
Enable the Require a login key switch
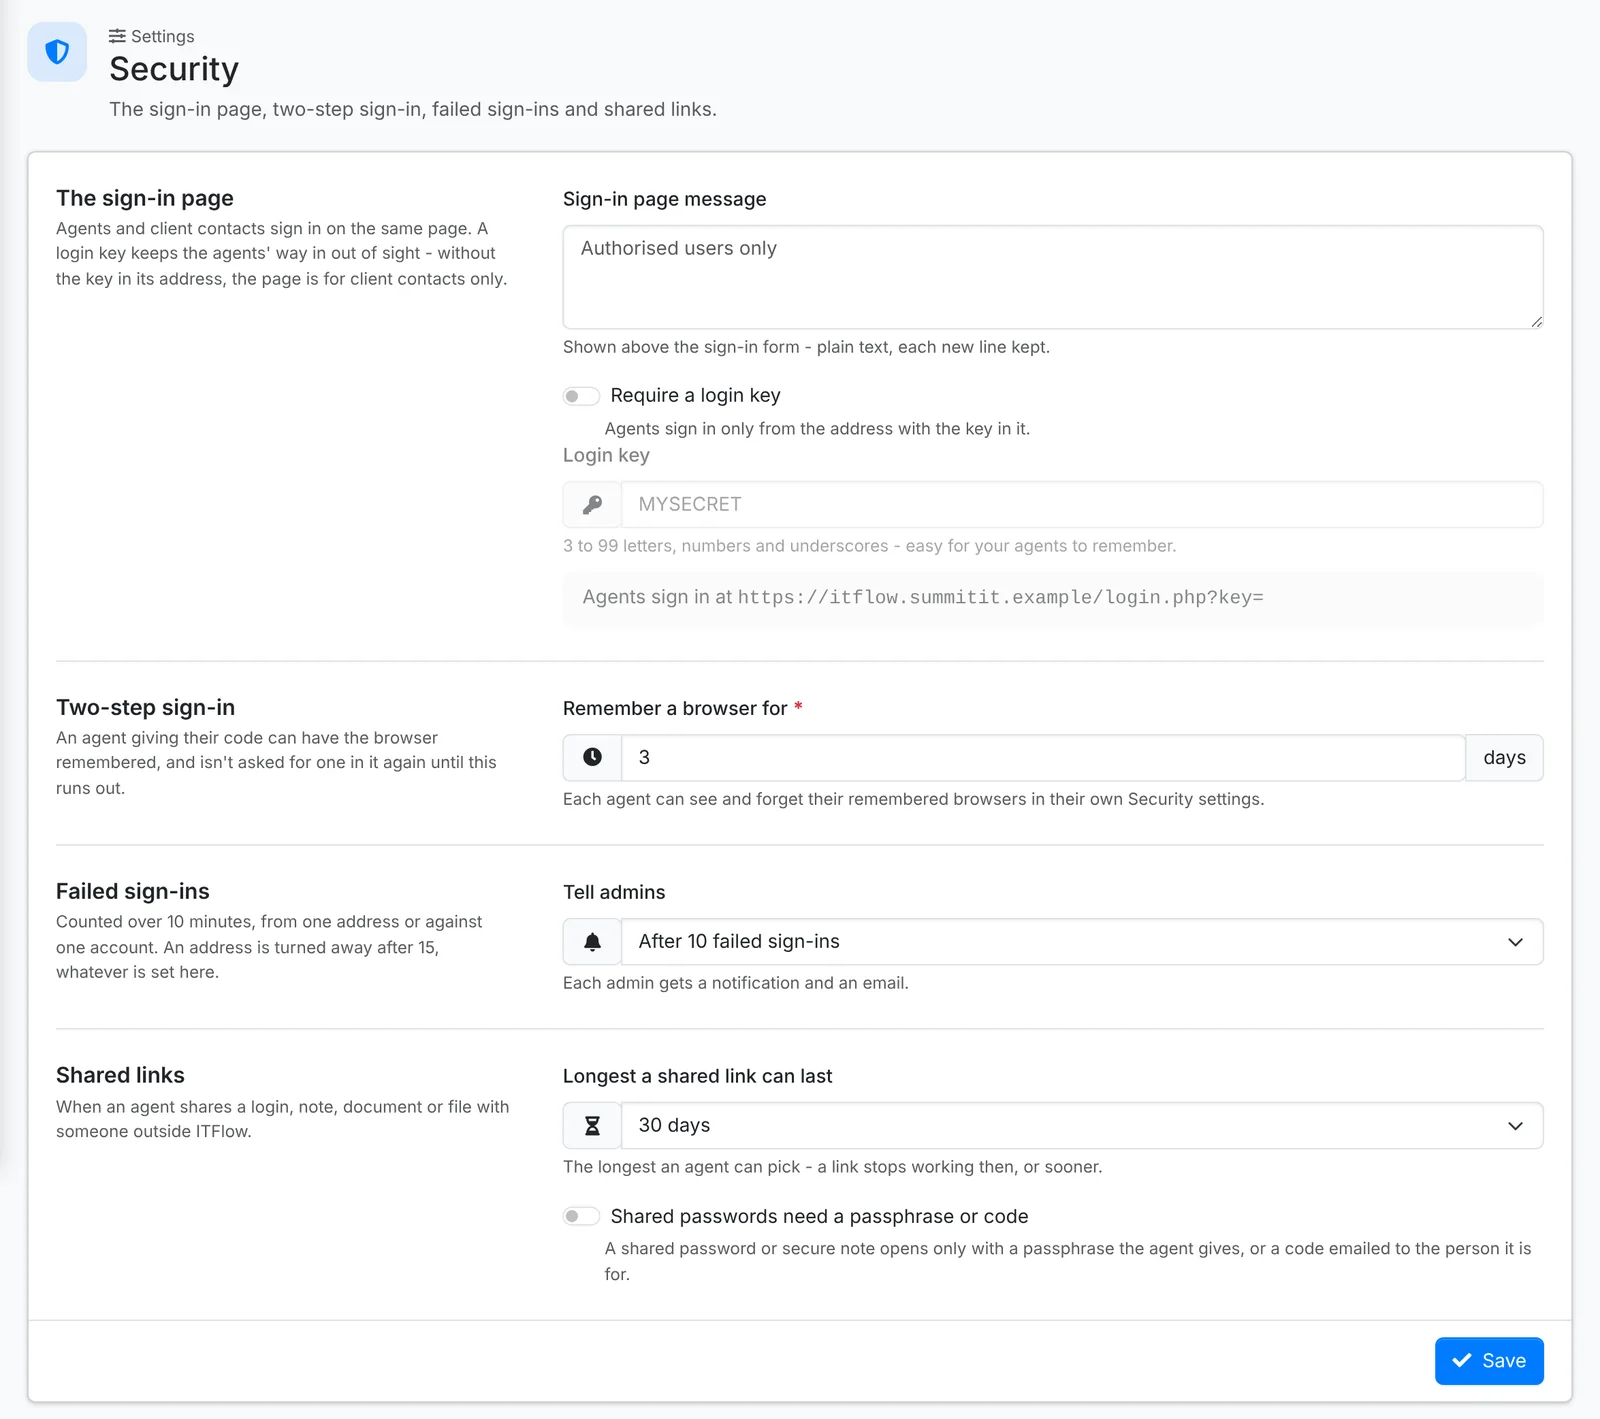click(581, 396)
